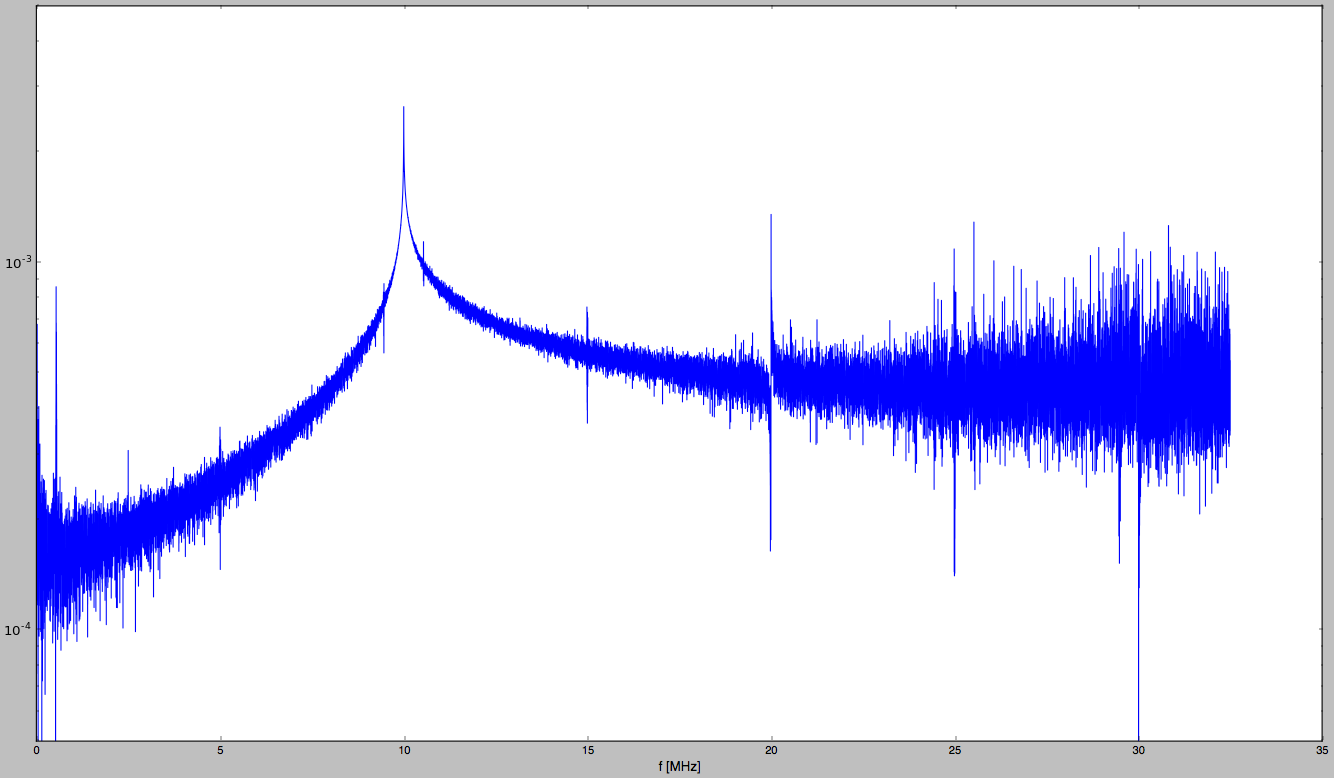
Task: Click the 'f [MHz]' x-axis label
Action: coord(679,767)
